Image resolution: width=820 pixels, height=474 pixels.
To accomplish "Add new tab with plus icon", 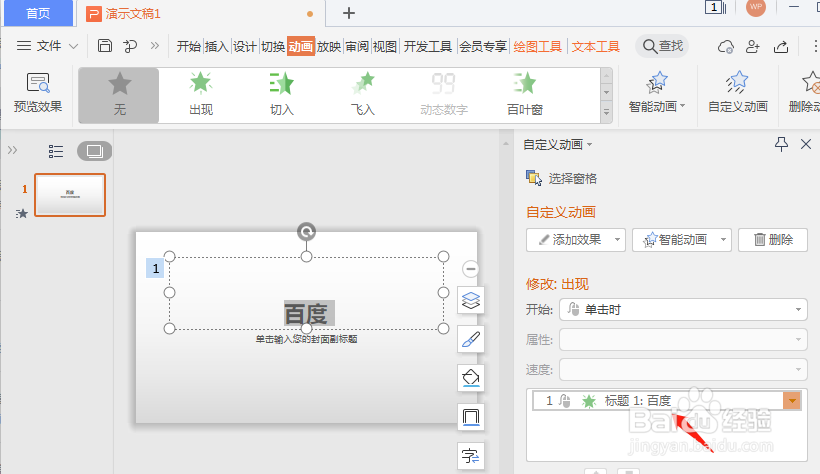I will pyautogui.click(x=349, y=13).
